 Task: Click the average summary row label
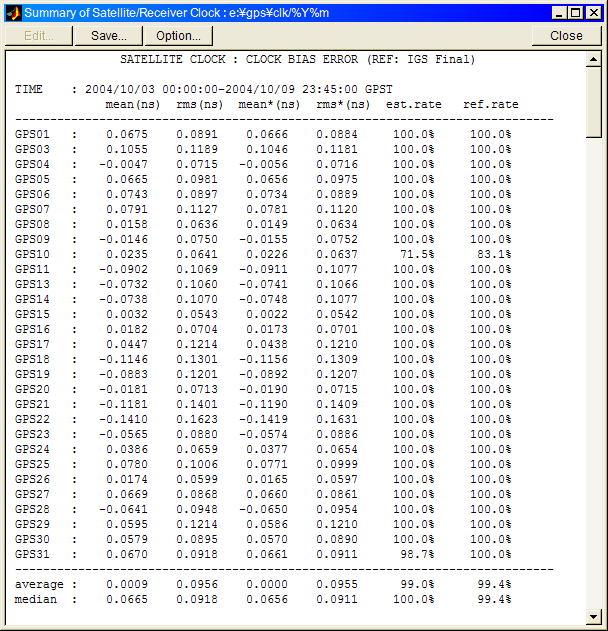click(x=39, y=584)
